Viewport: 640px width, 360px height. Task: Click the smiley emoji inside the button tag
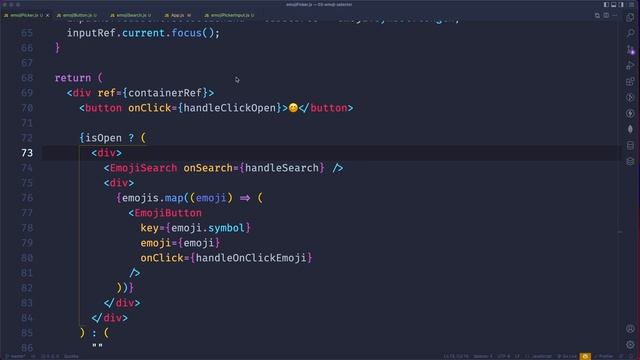click(293, 108)
